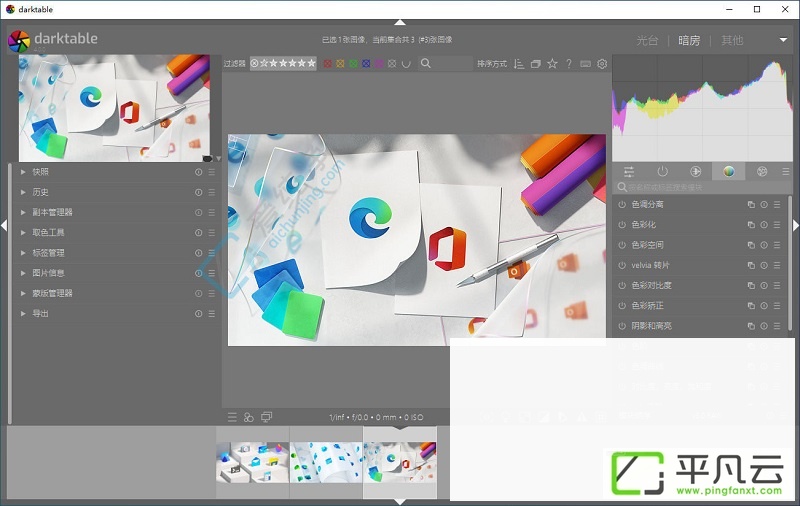Open presets menu for 历史 panel
The width and height of the screenshot is (800, 506).
coord(211,192)
